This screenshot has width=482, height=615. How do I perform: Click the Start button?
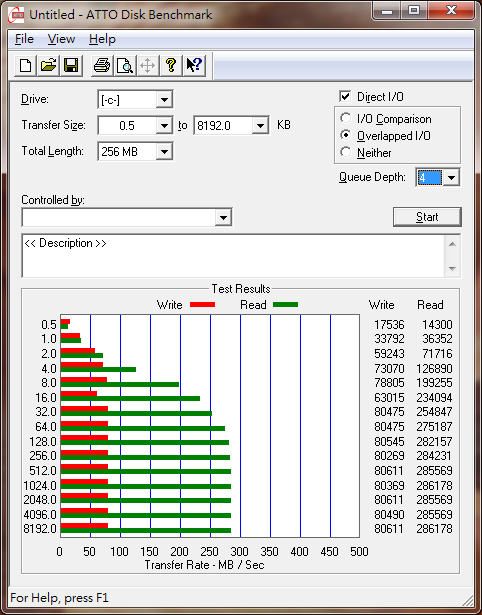427,217
